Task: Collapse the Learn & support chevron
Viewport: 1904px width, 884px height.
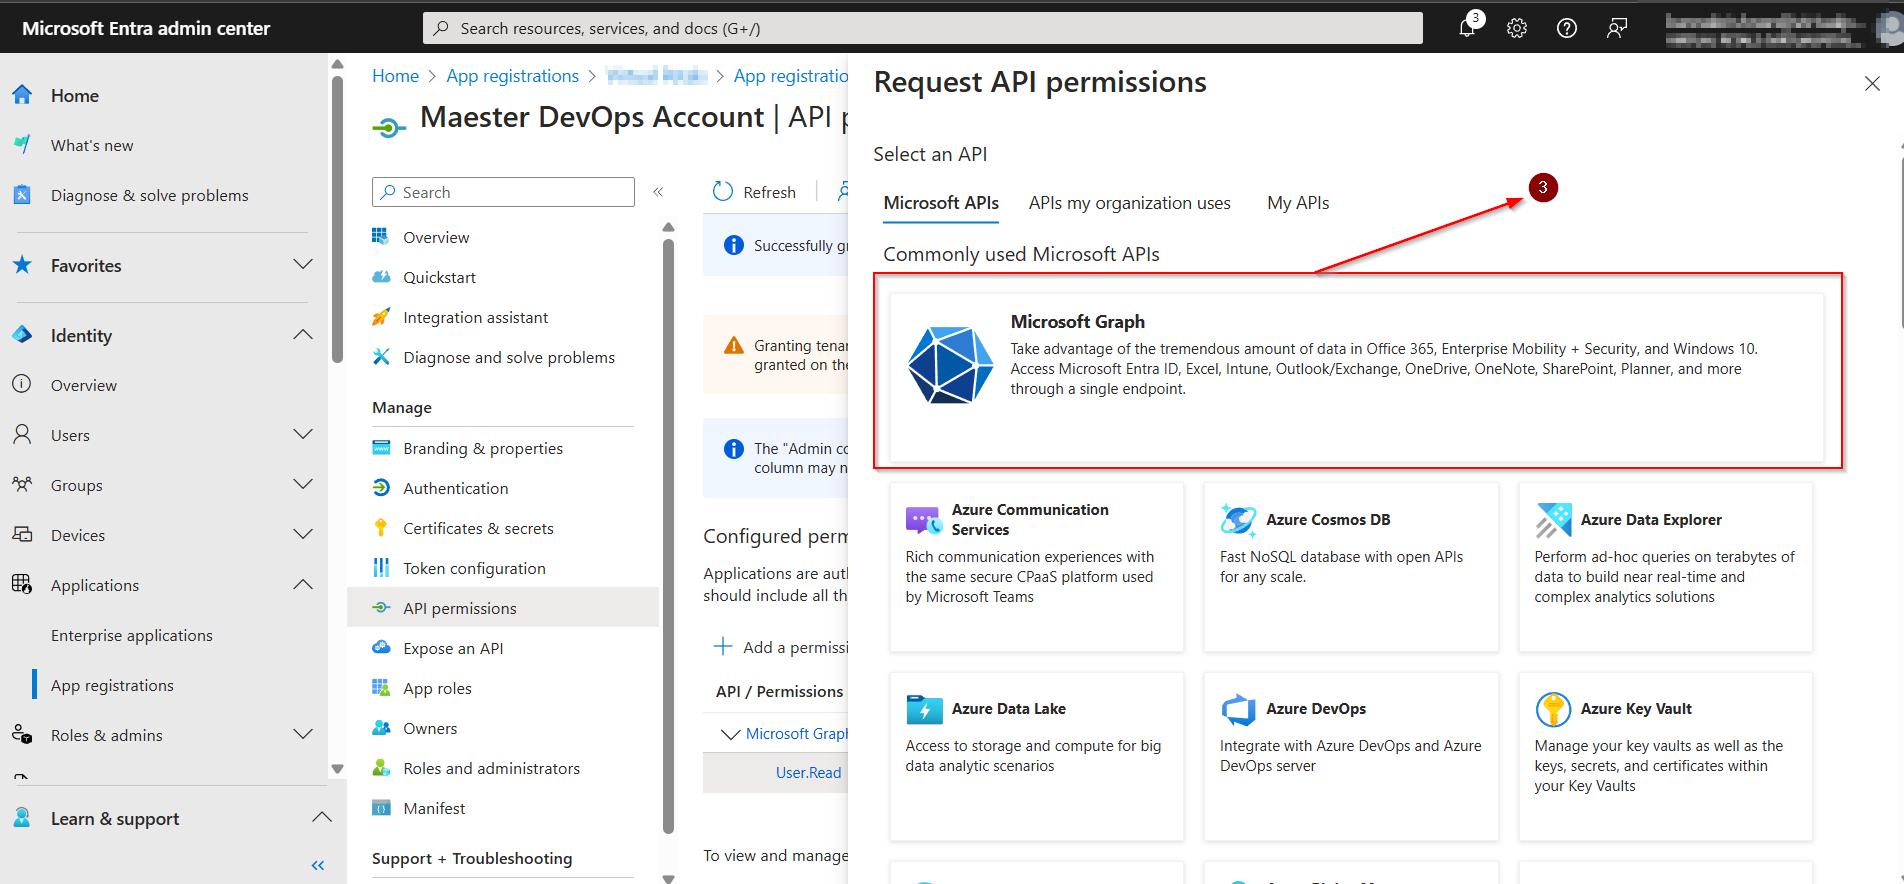Action: click(321, 817)
